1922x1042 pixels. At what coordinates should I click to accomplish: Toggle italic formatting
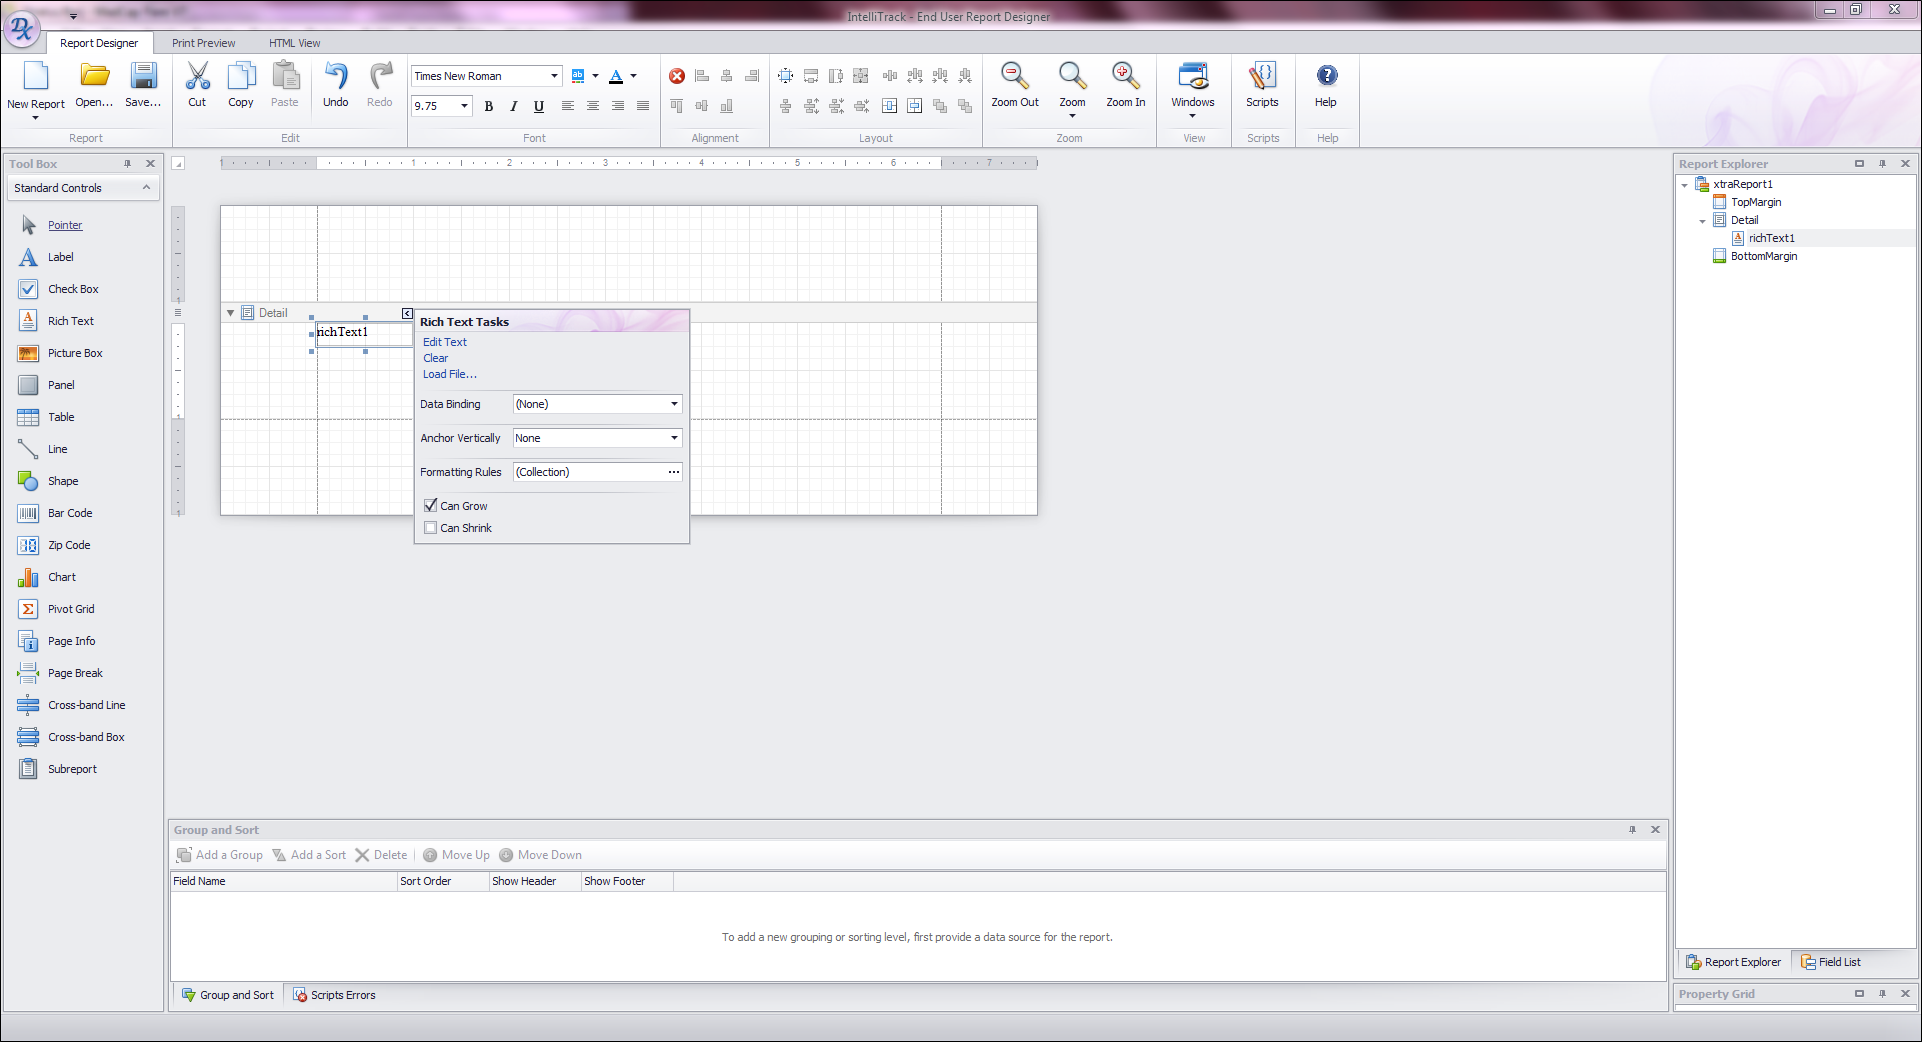pos(514,106)
